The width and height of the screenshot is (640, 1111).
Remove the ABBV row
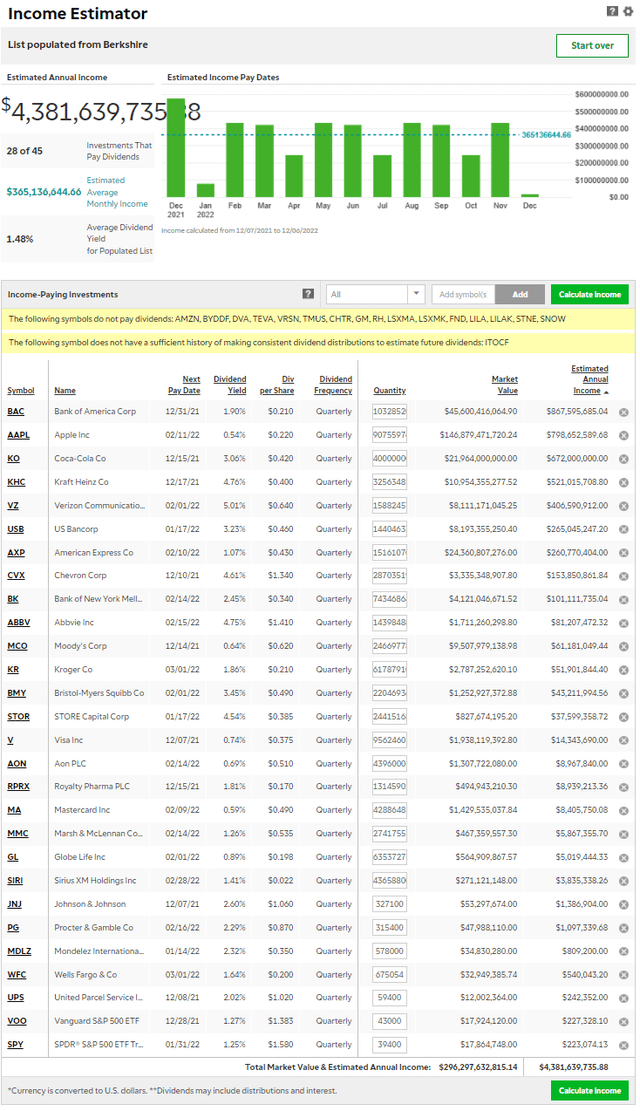(624, 623)
